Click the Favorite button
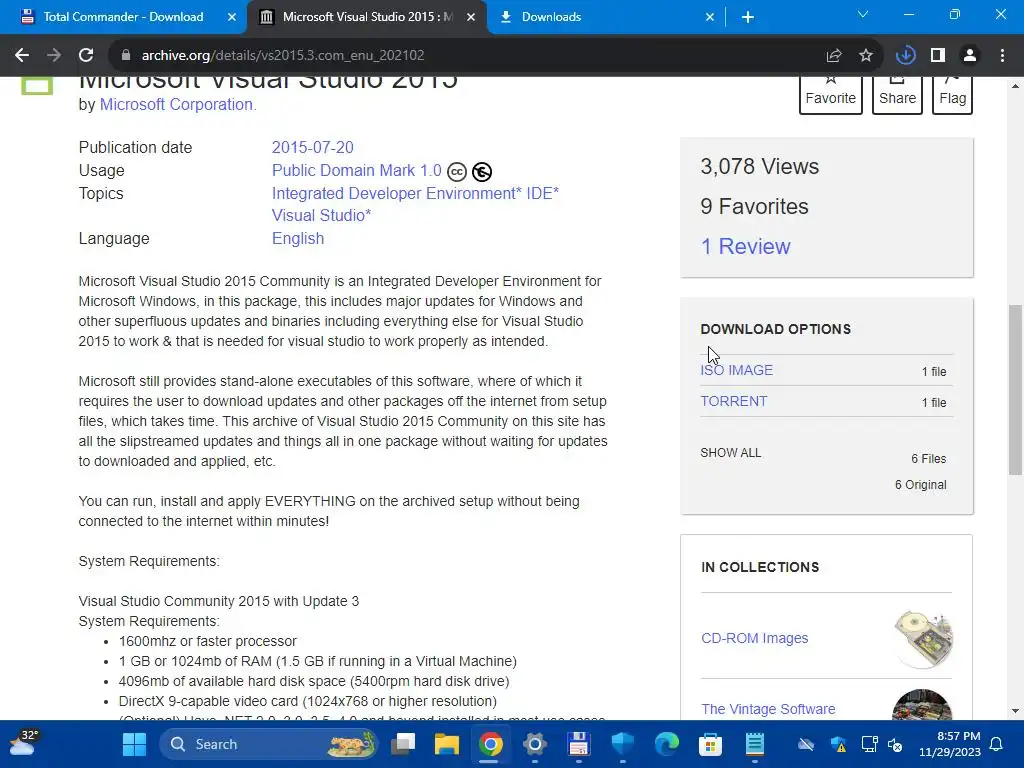Screen dimensions: 1024x768 [831, 95]
